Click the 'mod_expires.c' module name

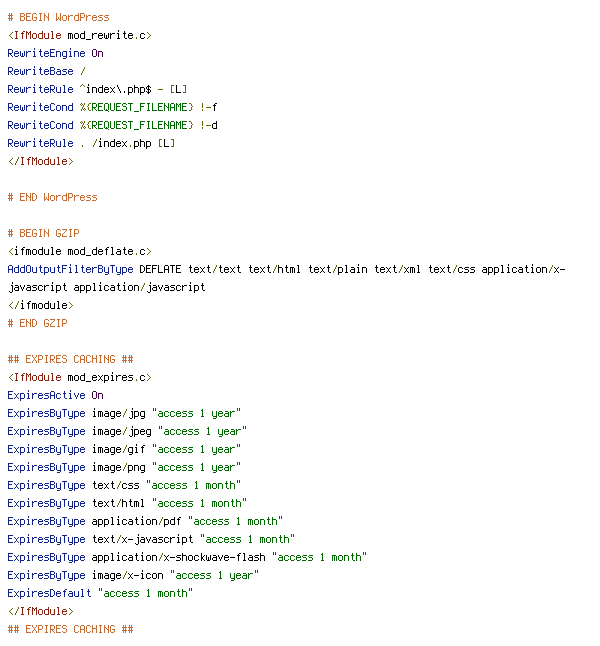coord(106,377)
